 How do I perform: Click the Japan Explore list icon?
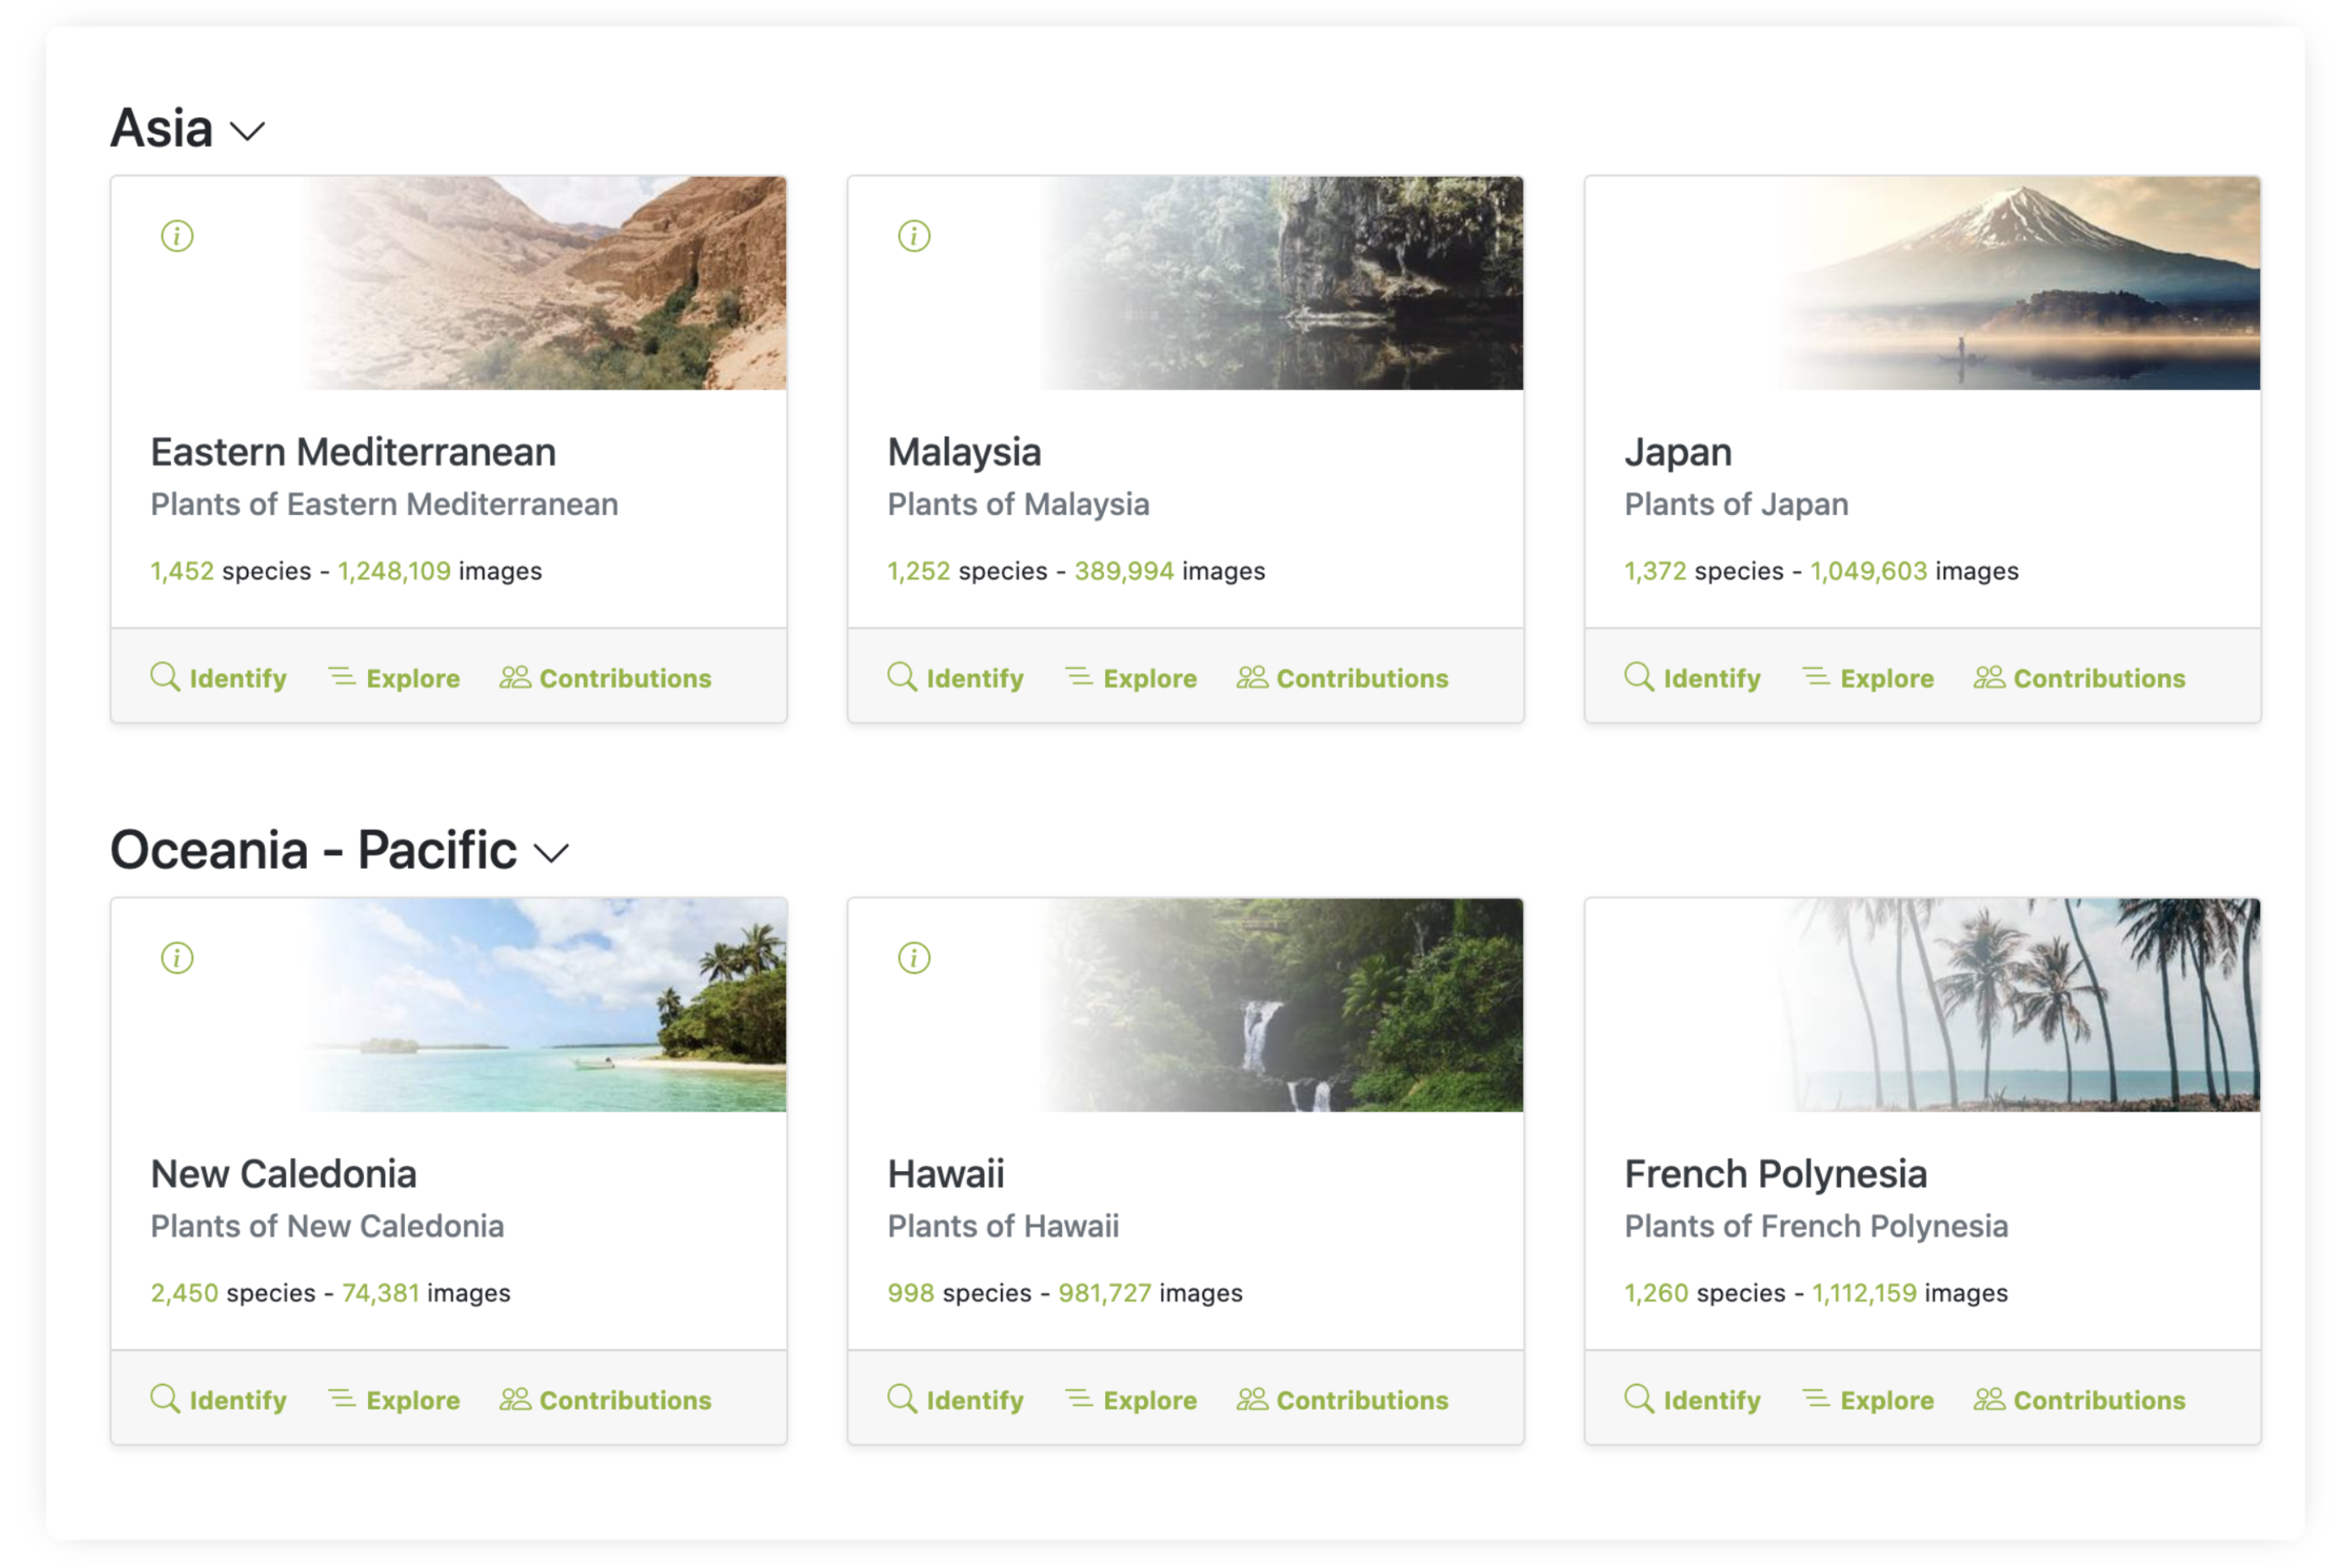pos(1816,678)
